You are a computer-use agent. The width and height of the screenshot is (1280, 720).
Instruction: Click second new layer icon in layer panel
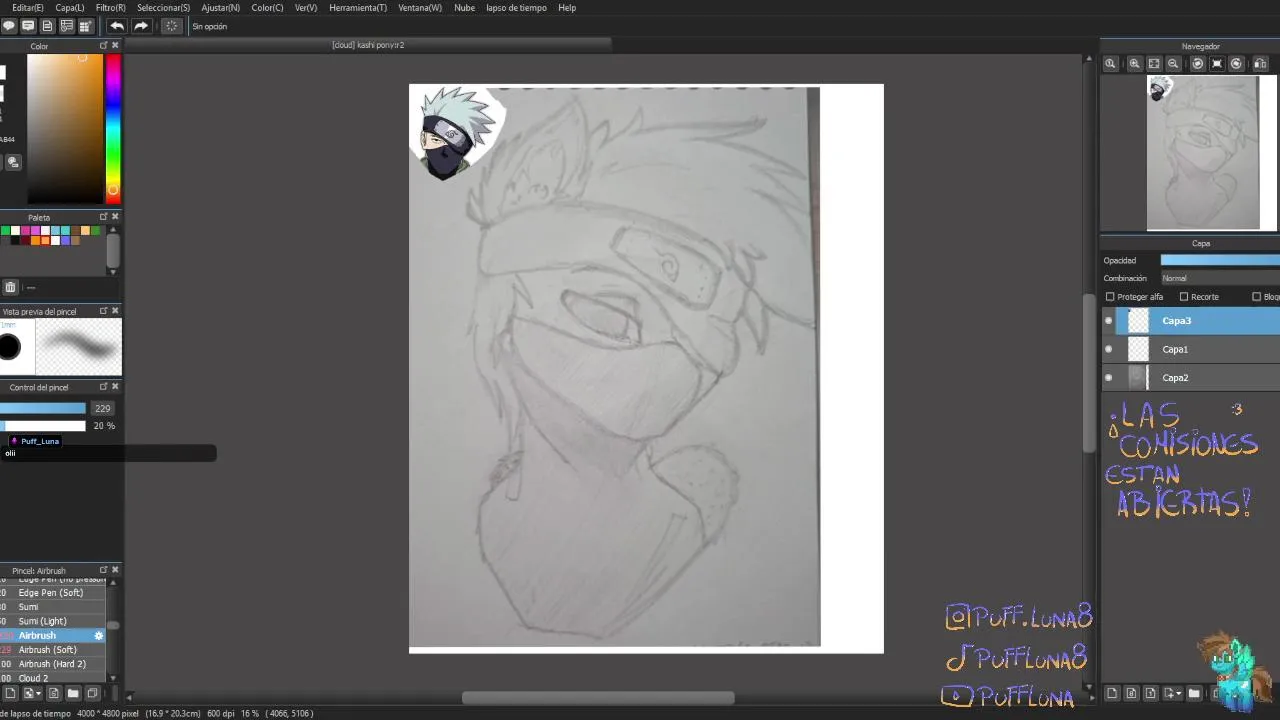click(1131, 693)
